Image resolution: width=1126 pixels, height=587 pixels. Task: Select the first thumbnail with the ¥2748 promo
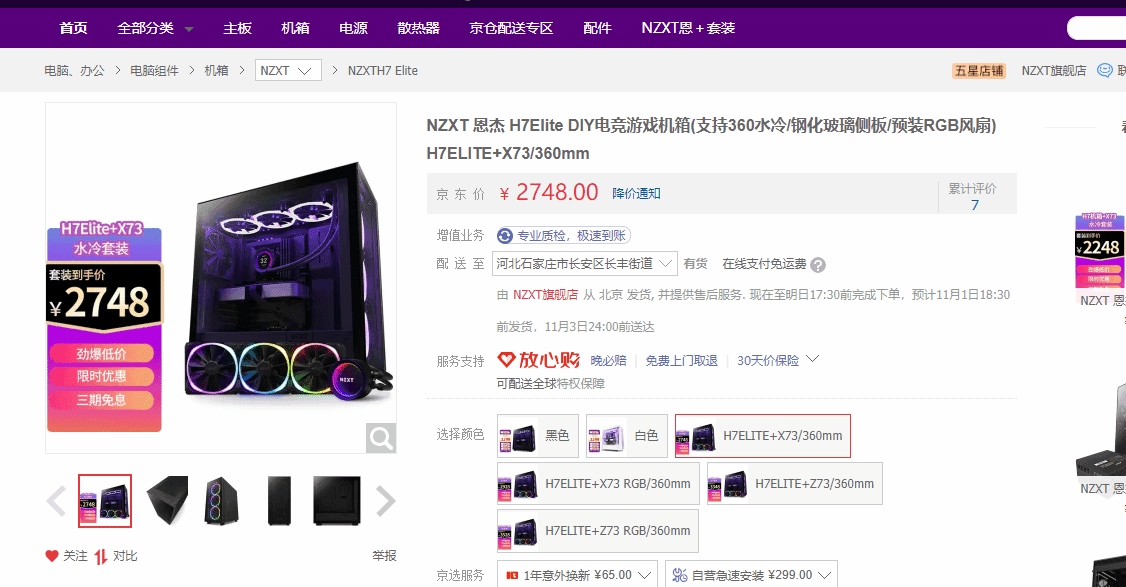pyautogui.click(x=105, y=501)
